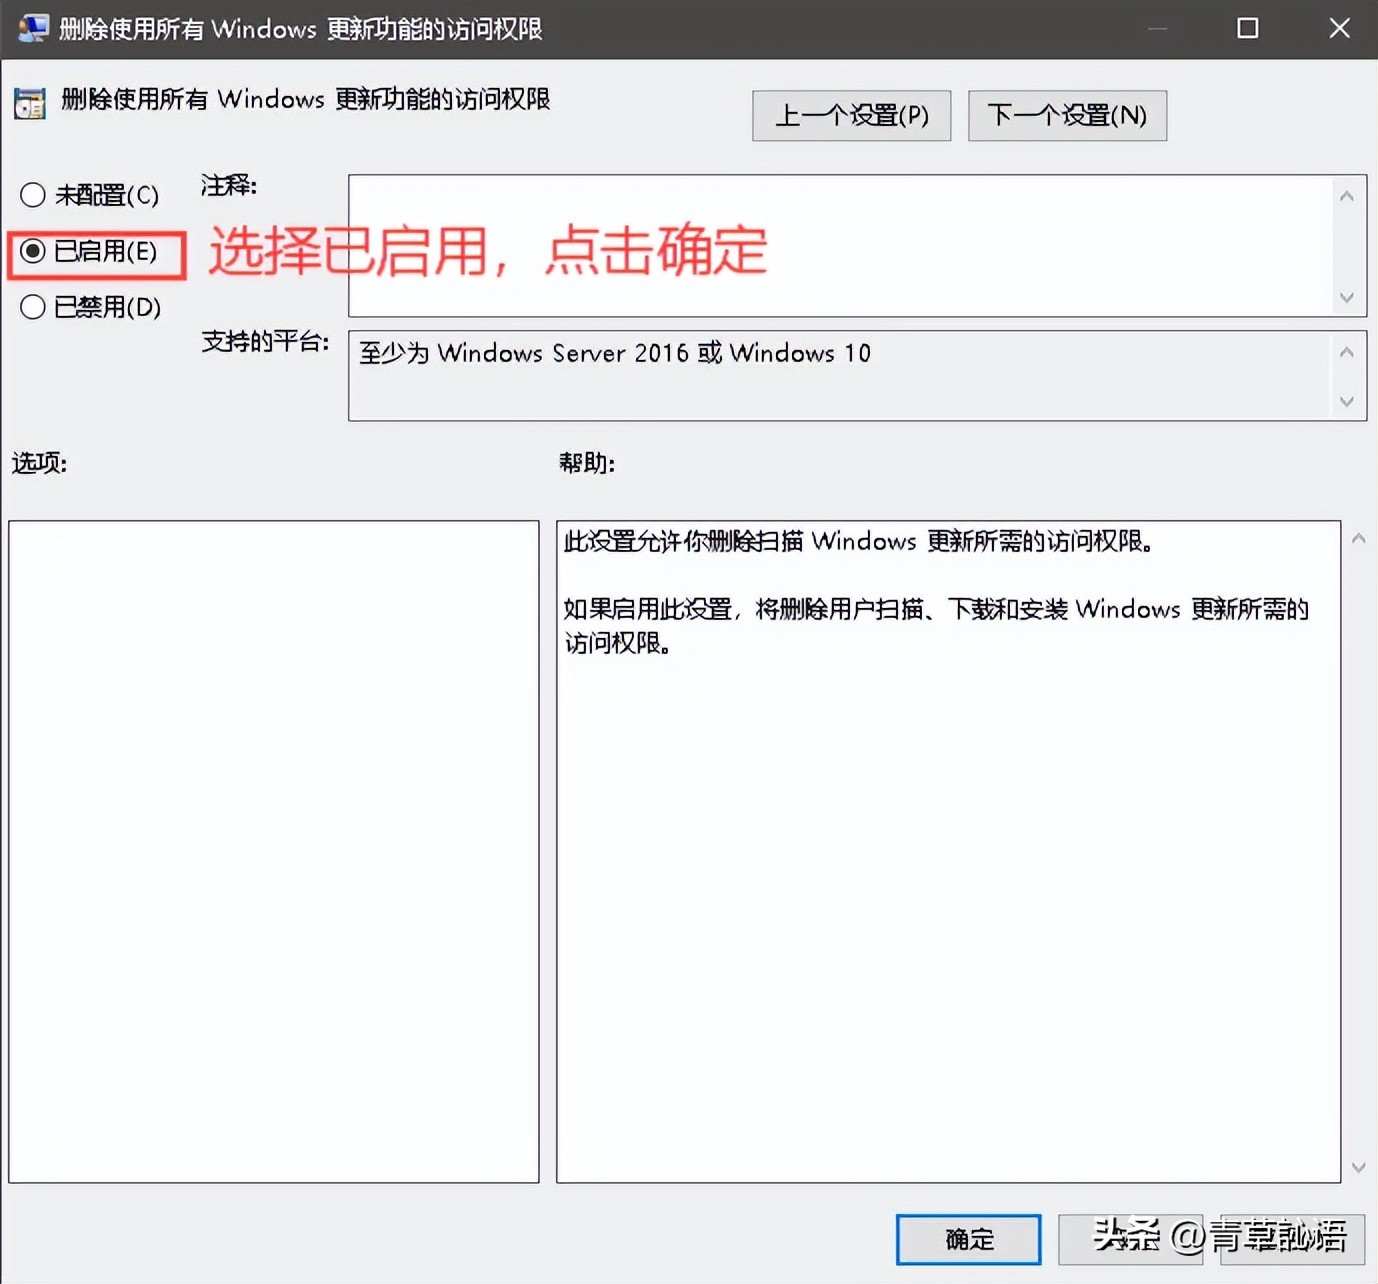Screen dimensions: 1378x1284
Task: Click the down arrow on the 注释 box scrollbar
Action: [1347, 297]
